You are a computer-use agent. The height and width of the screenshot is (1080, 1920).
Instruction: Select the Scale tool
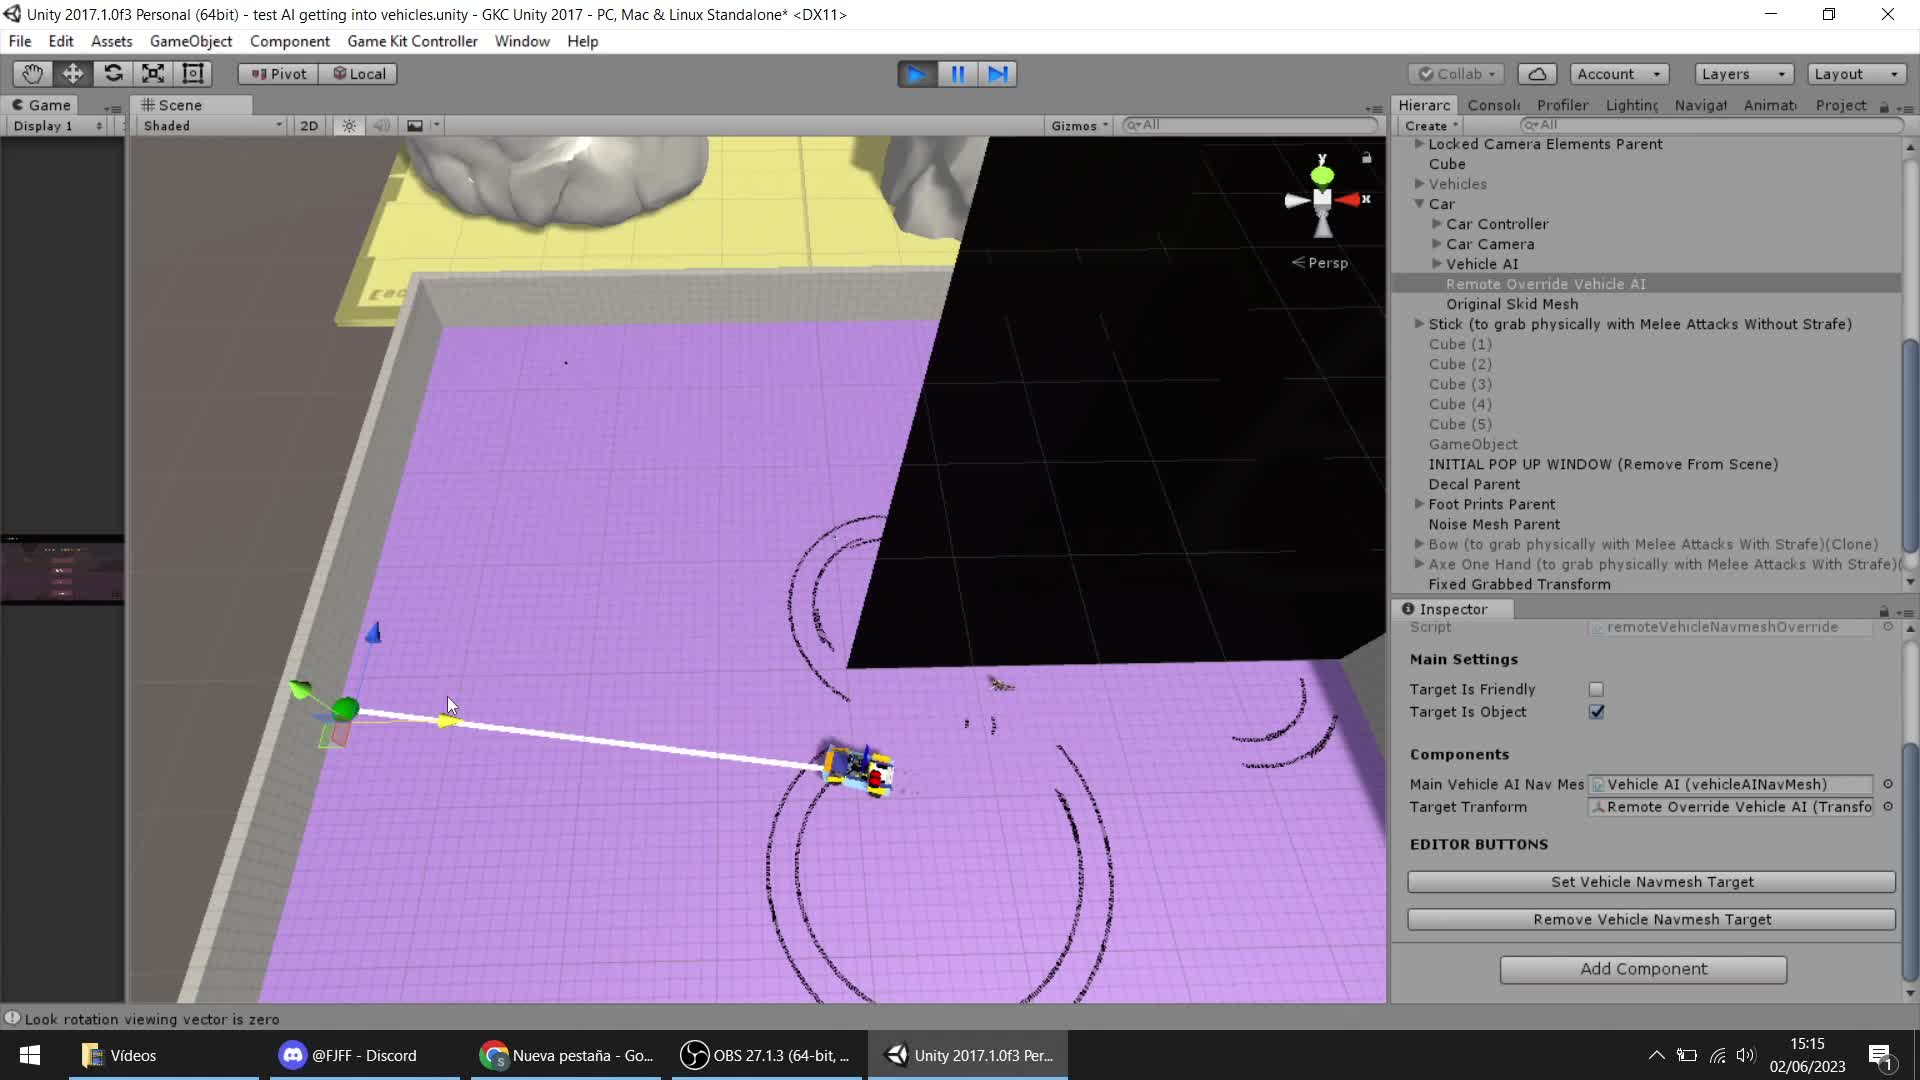coord(153,74)
